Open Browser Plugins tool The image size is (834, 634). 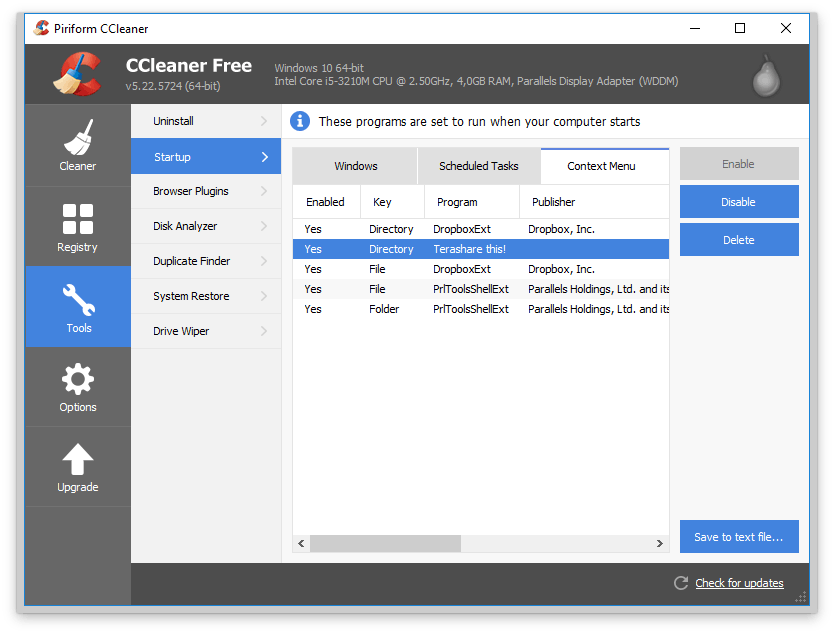[x=206, y=191]
